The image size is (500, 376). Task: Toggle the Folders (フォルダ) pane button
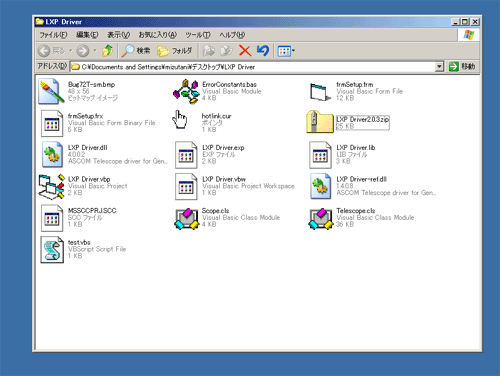pyautogui.click(x=174, y=51)
